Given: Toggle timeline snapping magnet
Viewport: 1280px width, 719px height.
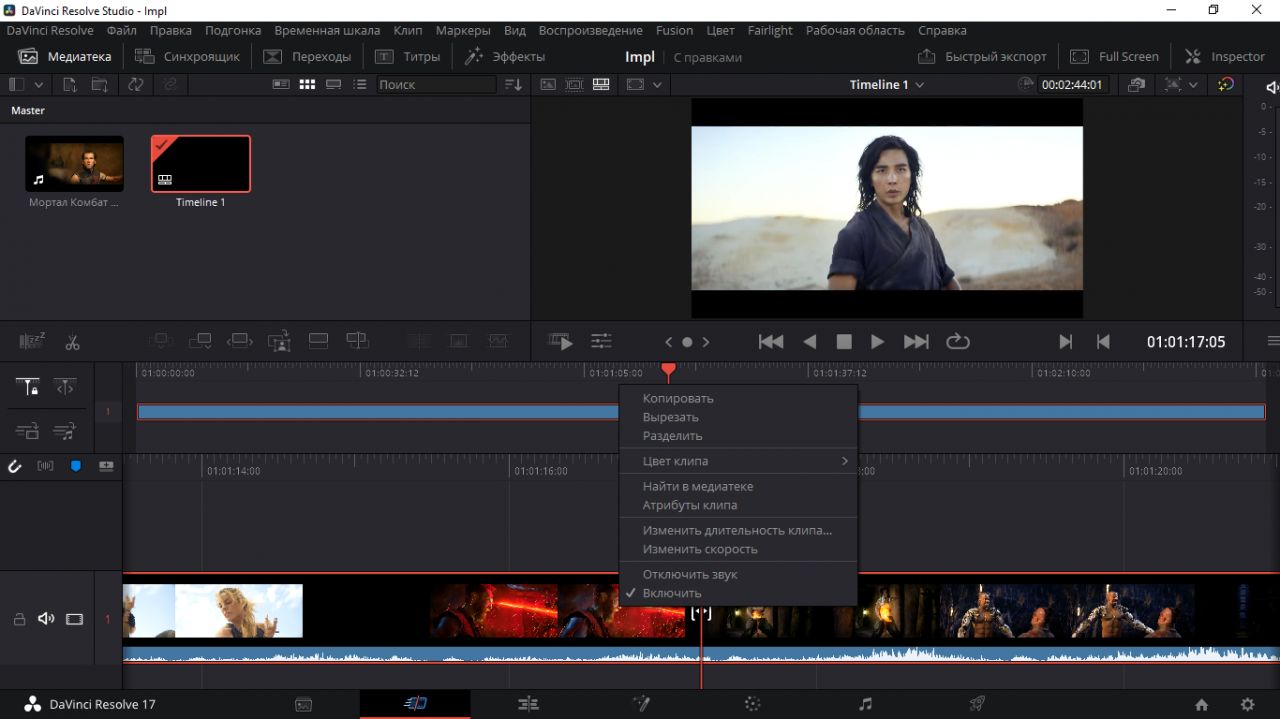Looking at the screenshot, I should pos(14,466).
